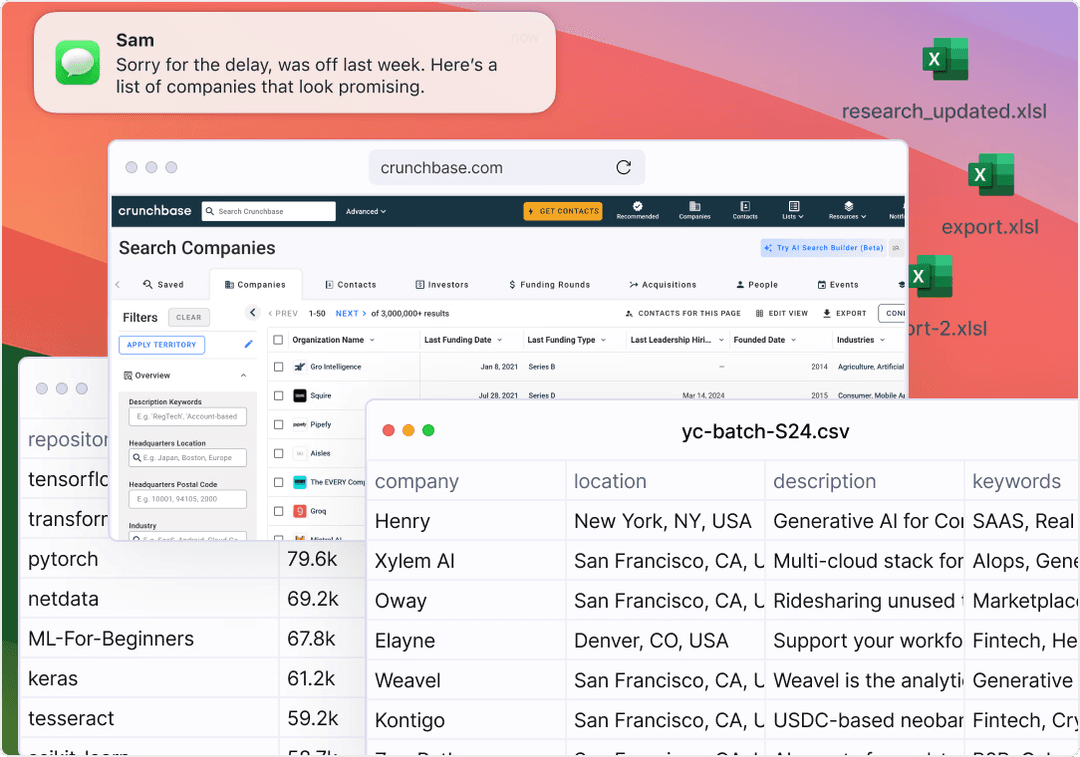
Task: Go back using the tab-strip left chevron
Action: coord(118,284)
